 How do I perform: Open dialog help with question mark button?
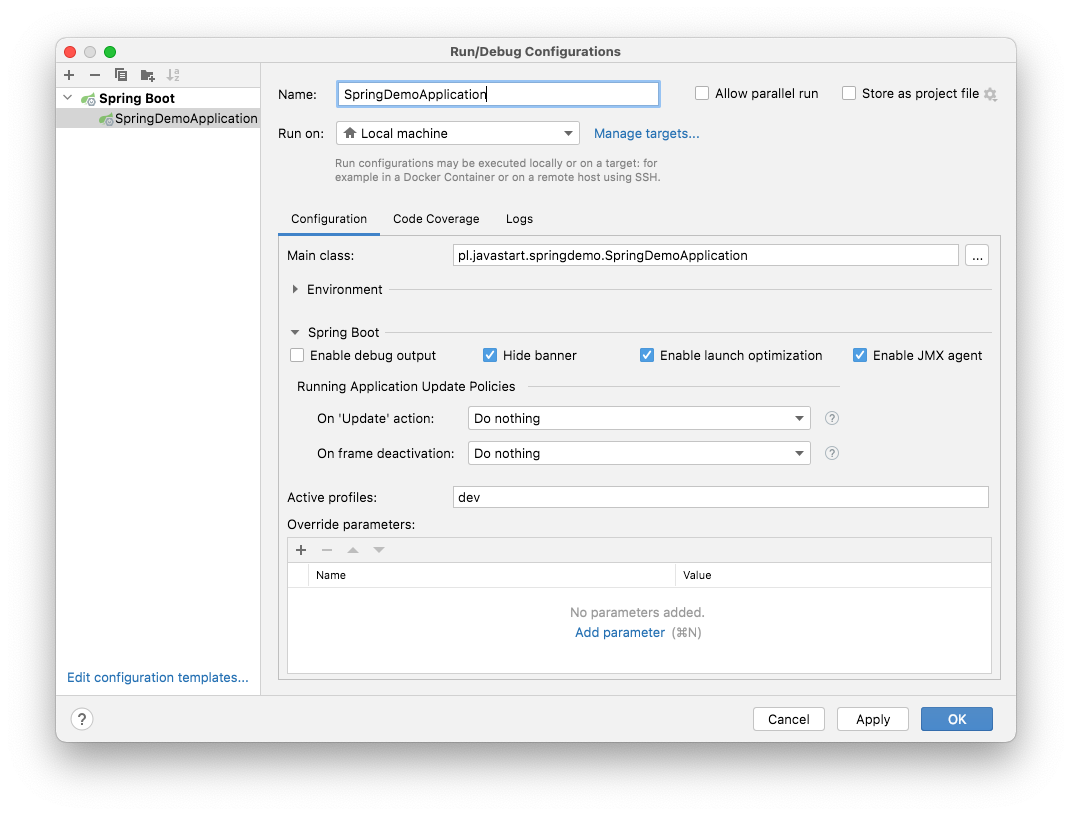82,719
